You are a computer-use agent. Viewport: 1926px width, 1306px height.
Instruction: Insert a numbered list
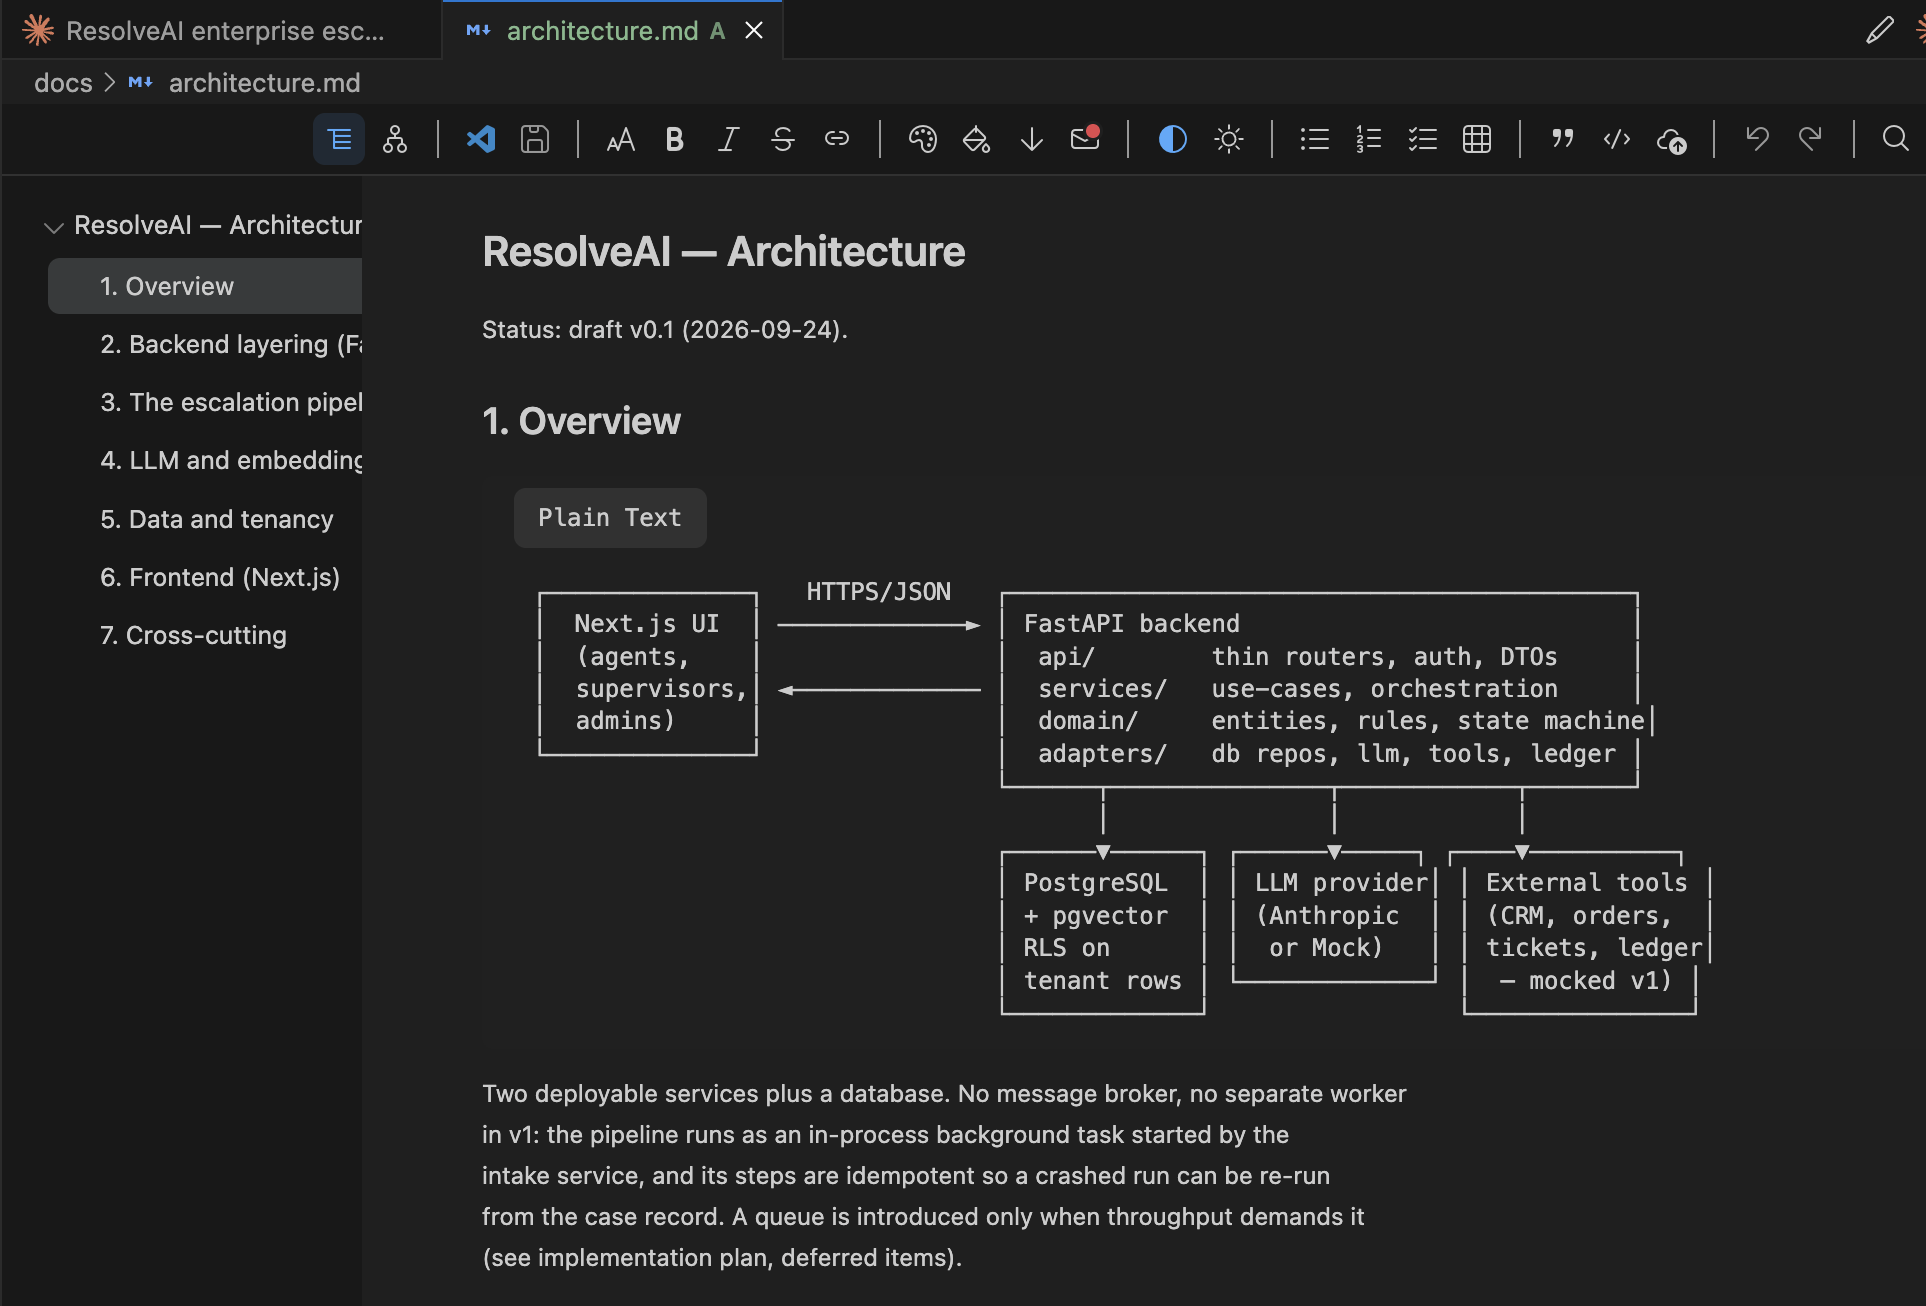coord(1369,139)
